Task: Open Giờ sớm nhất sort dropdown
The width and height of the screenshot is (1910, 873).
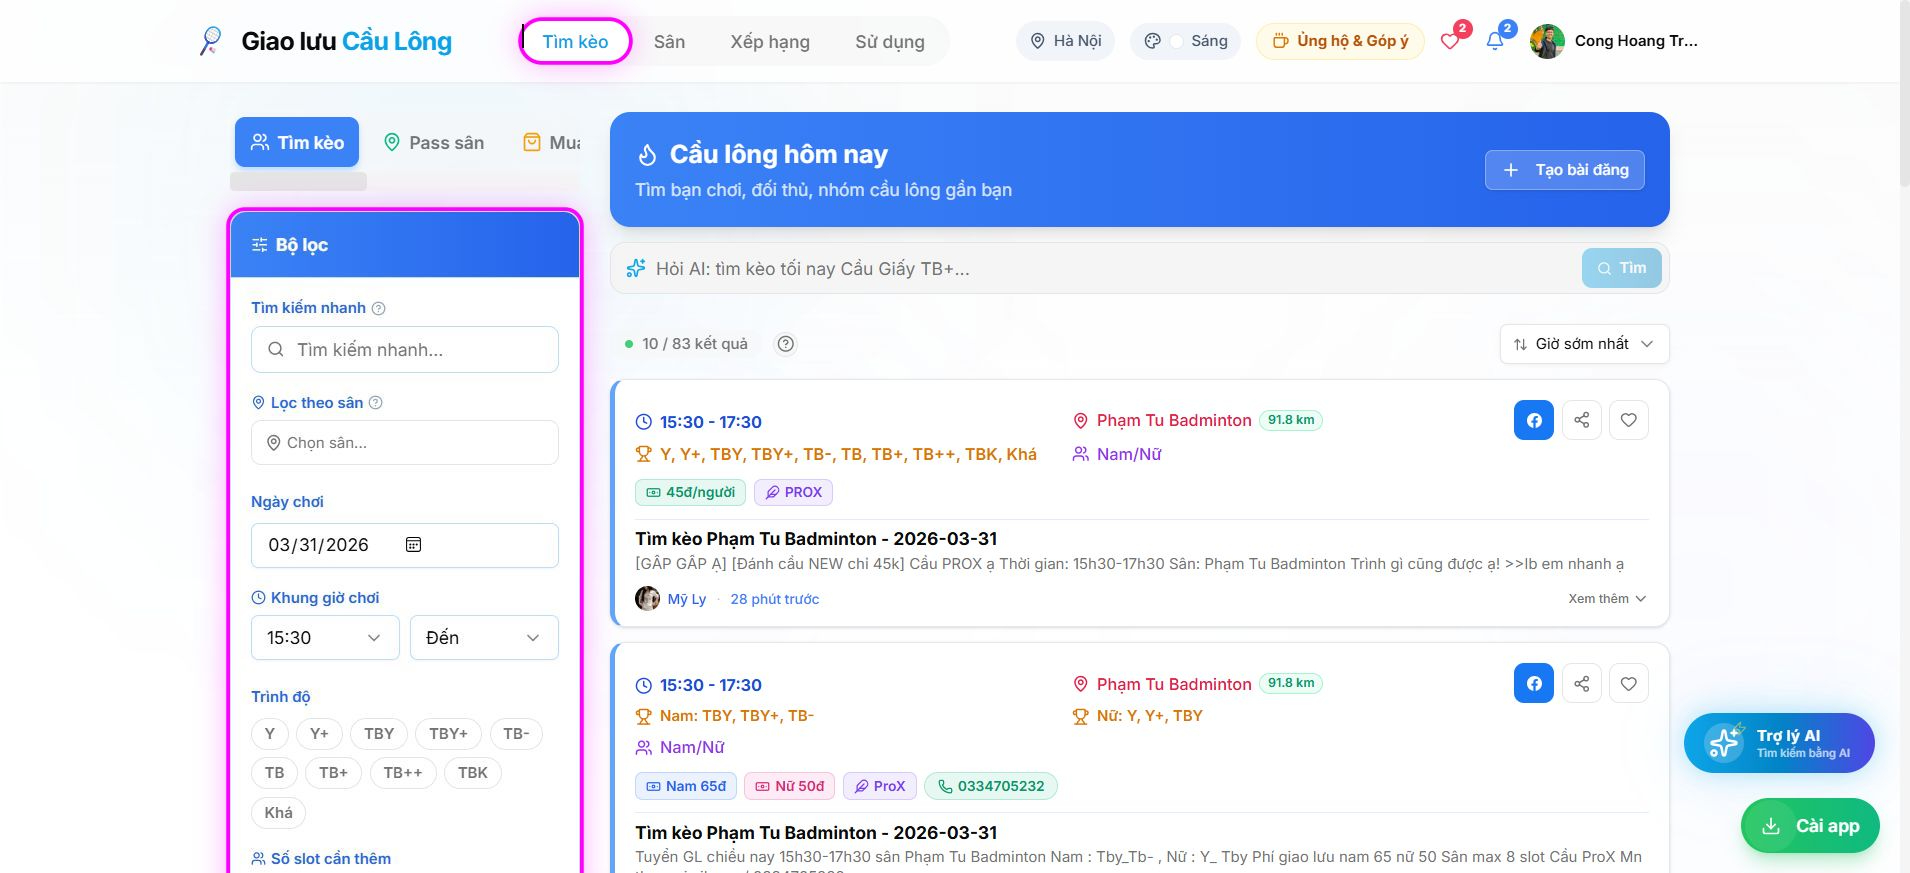Action: (1584, 344)
